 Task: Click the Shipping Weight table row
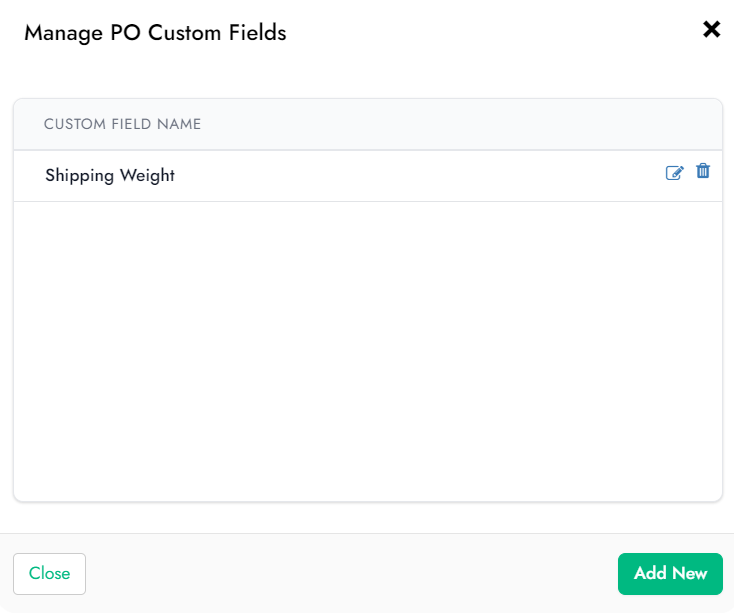tap(368, 176)
